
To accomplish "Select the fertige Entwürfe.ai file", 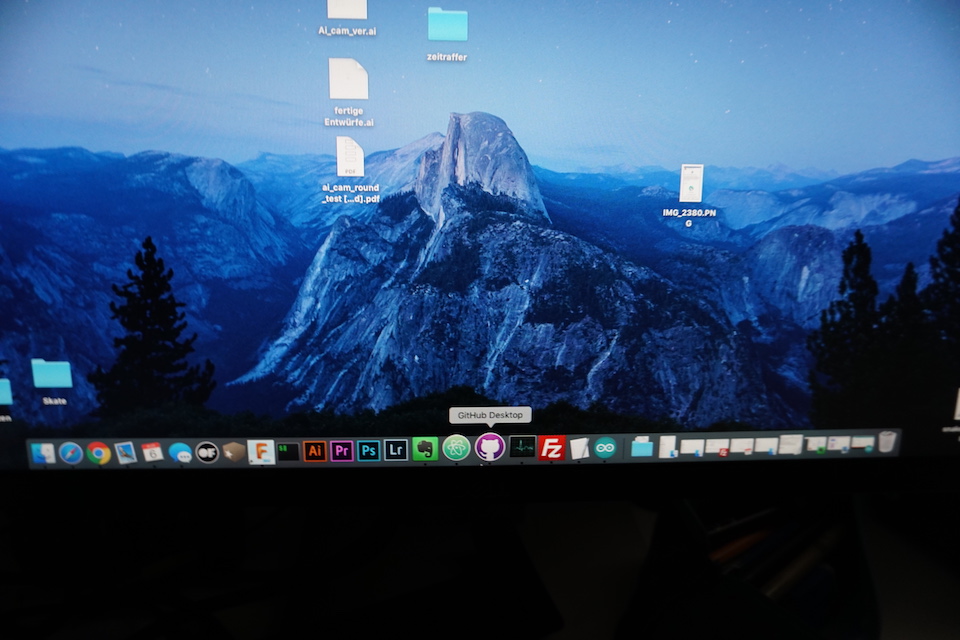I will click(348, 80).
